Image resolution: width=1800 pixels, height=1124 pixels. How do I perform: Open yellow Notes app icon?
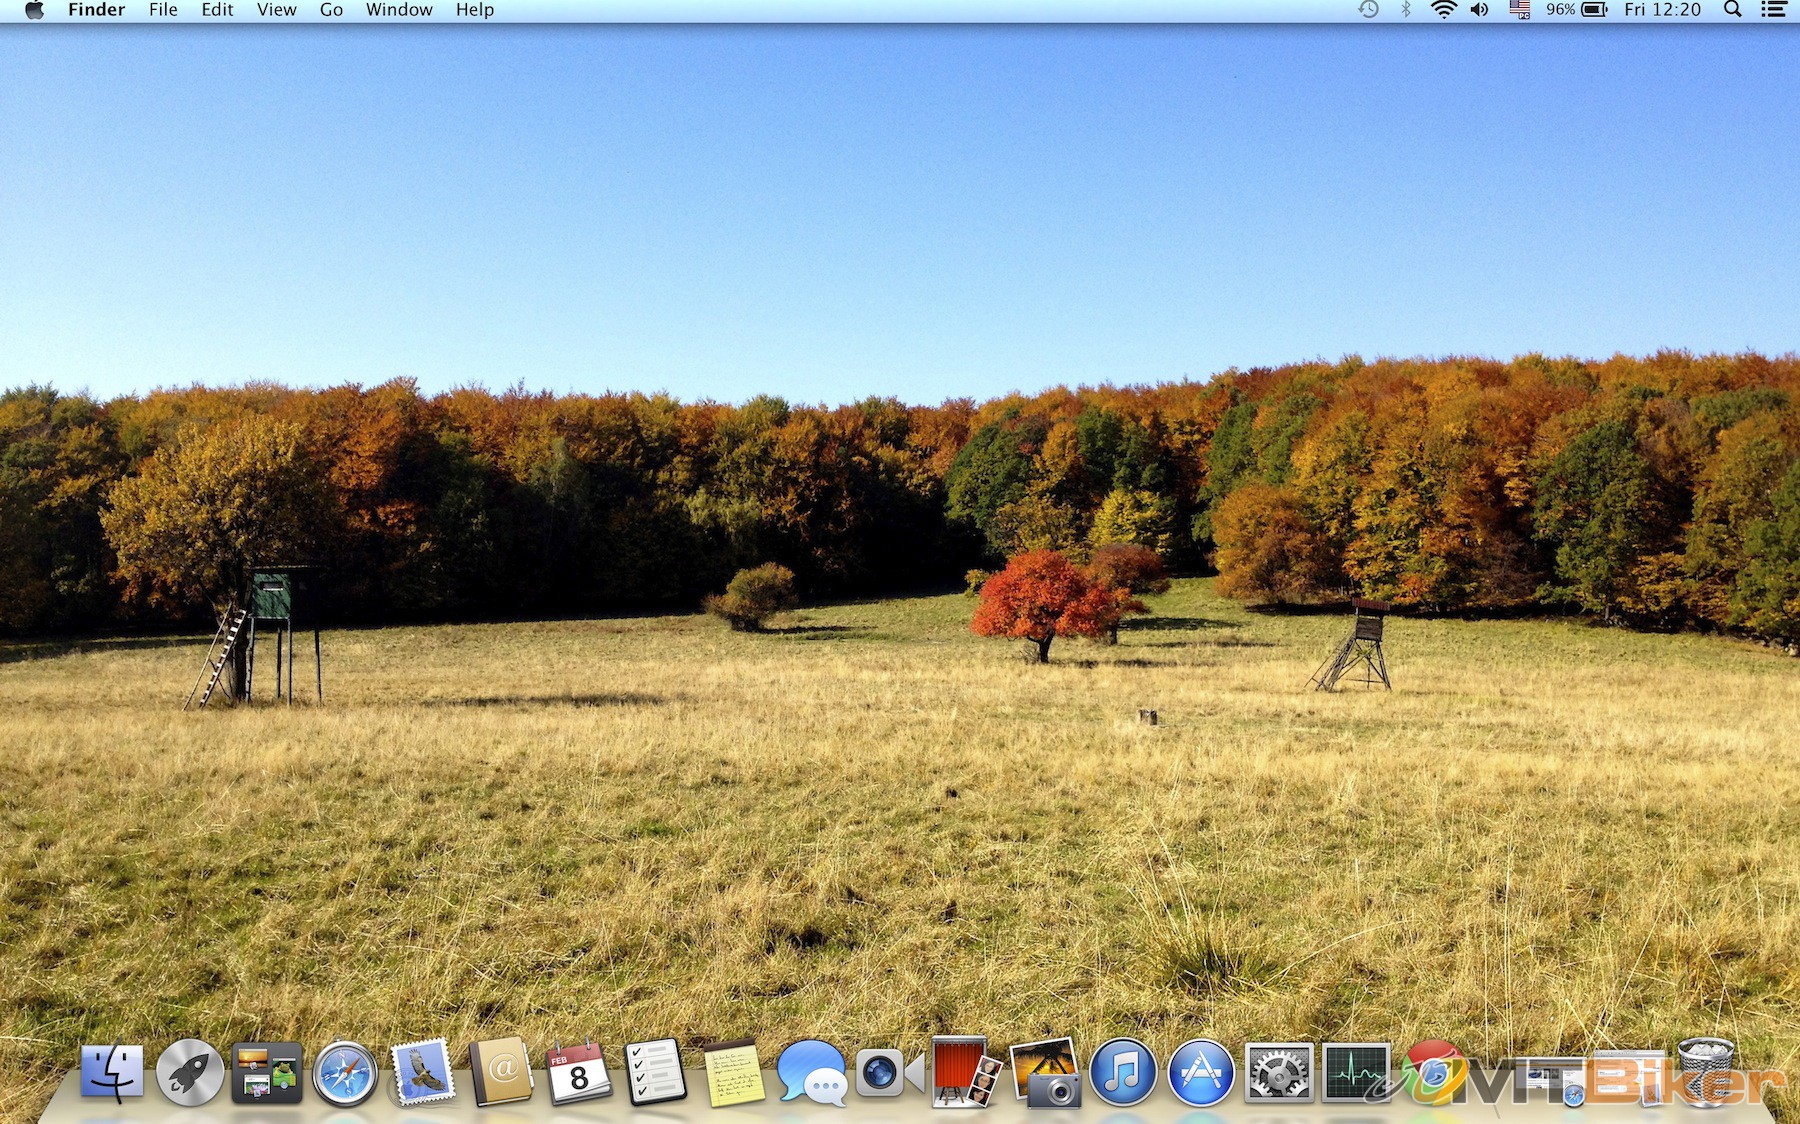pyautogui.click(x=733, y=1075)
